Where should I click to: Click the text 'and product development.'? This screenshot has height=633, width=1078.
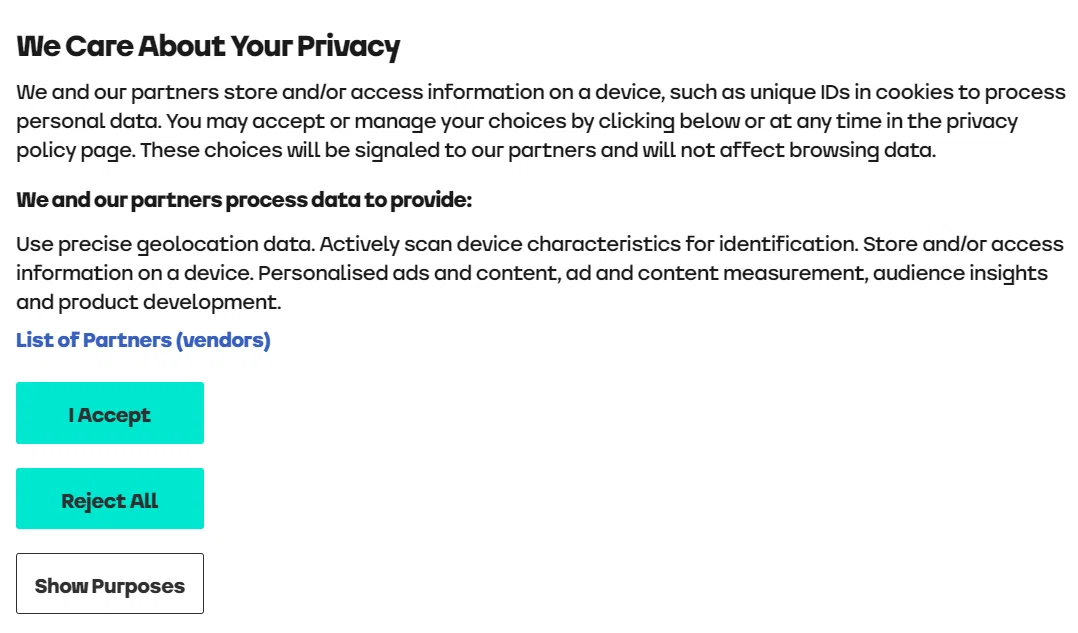point(148,302)
